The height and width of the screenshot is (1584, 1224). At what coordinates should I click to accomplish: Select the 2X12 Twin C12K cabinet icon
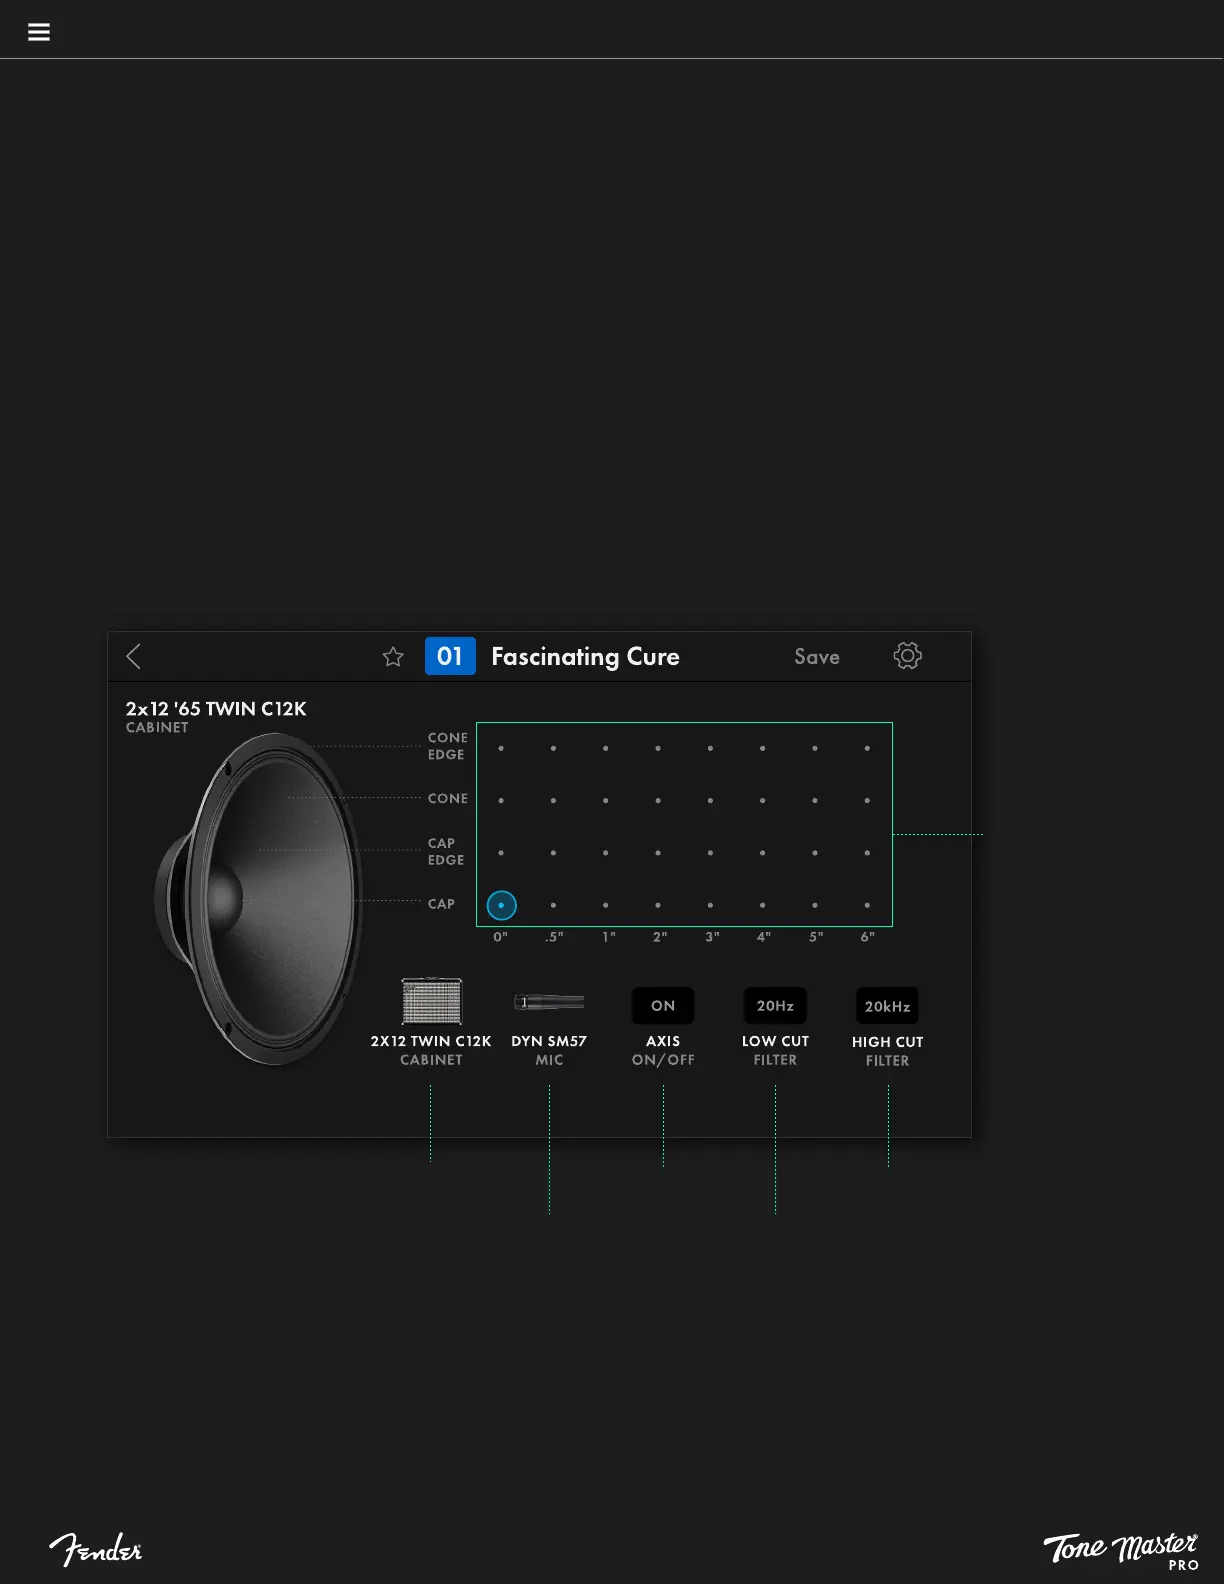point(431,1001)
